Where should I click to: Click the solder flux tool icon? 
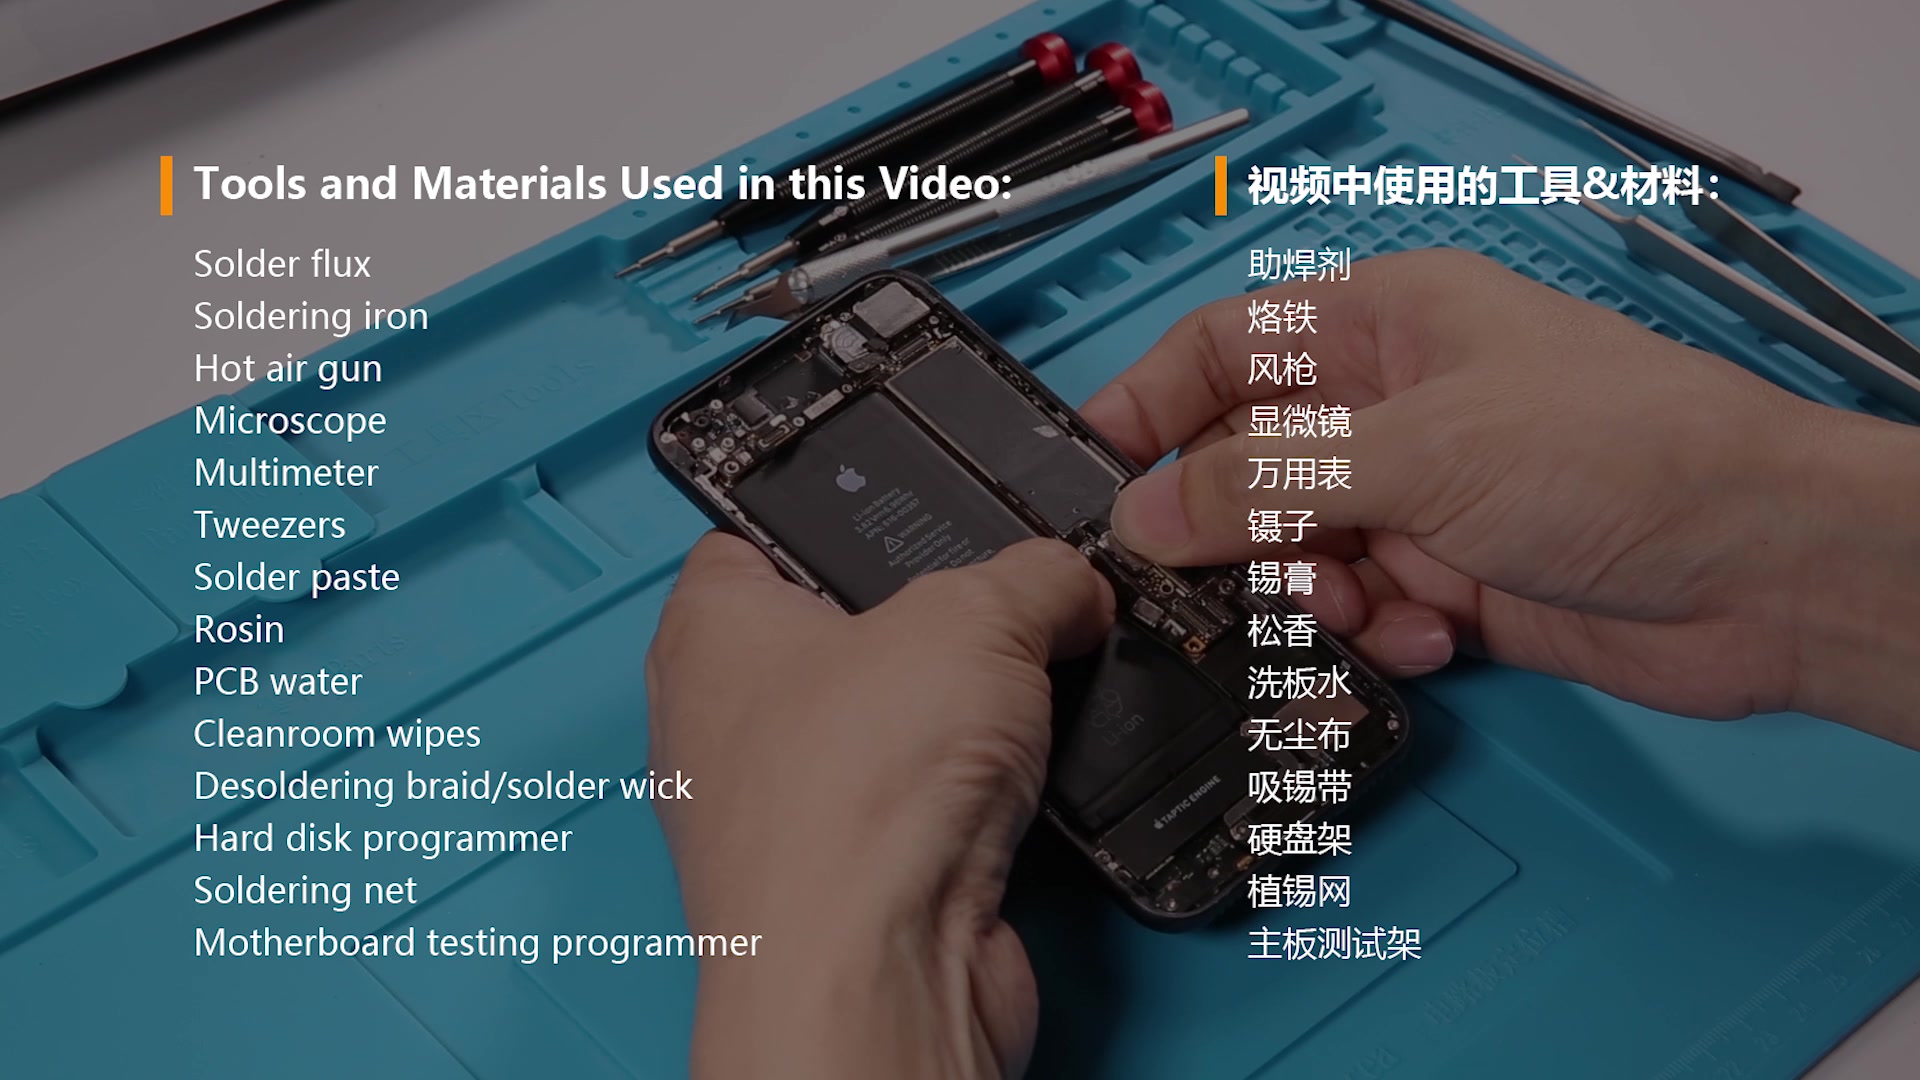coord(281,262)
